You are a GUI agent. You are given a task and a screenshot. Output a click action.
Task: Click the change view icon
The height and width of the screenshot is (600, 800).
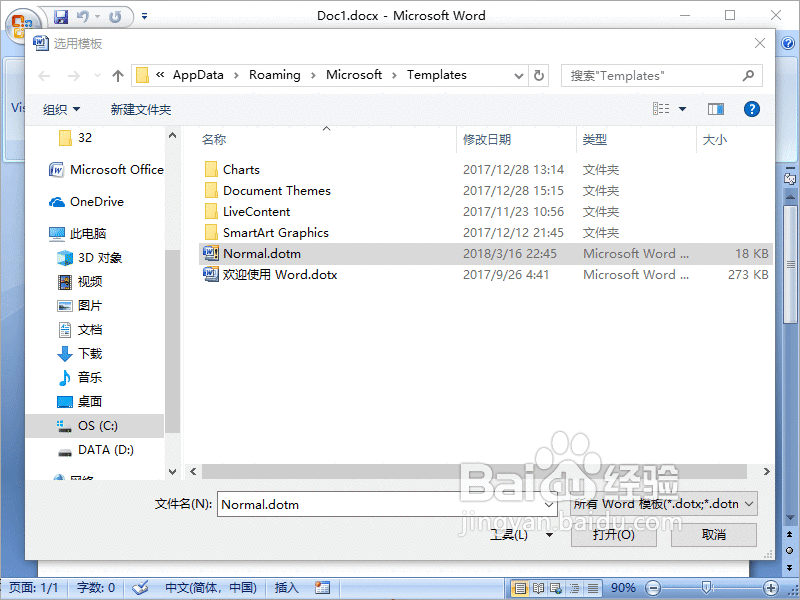pos(661,108)
